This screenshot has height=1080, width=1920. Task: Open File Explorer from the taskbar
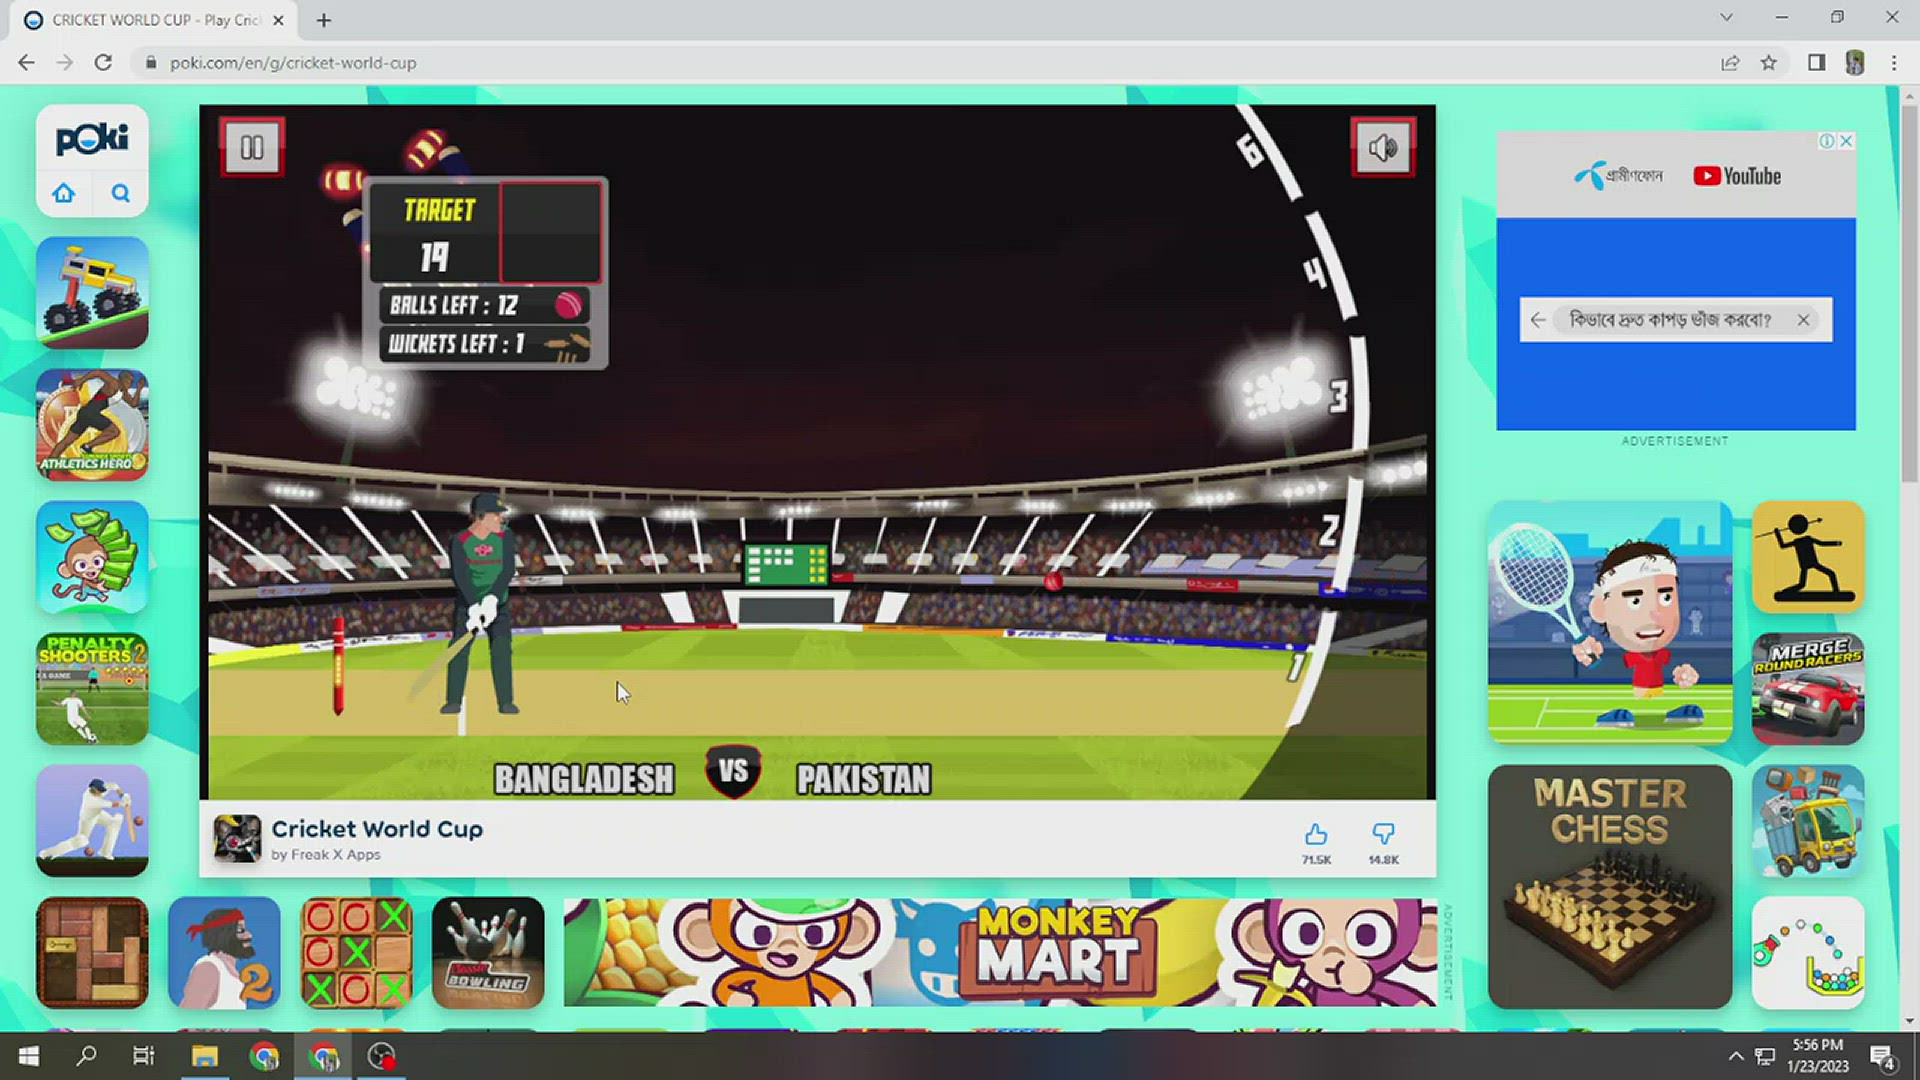[x=204, y=1055]
